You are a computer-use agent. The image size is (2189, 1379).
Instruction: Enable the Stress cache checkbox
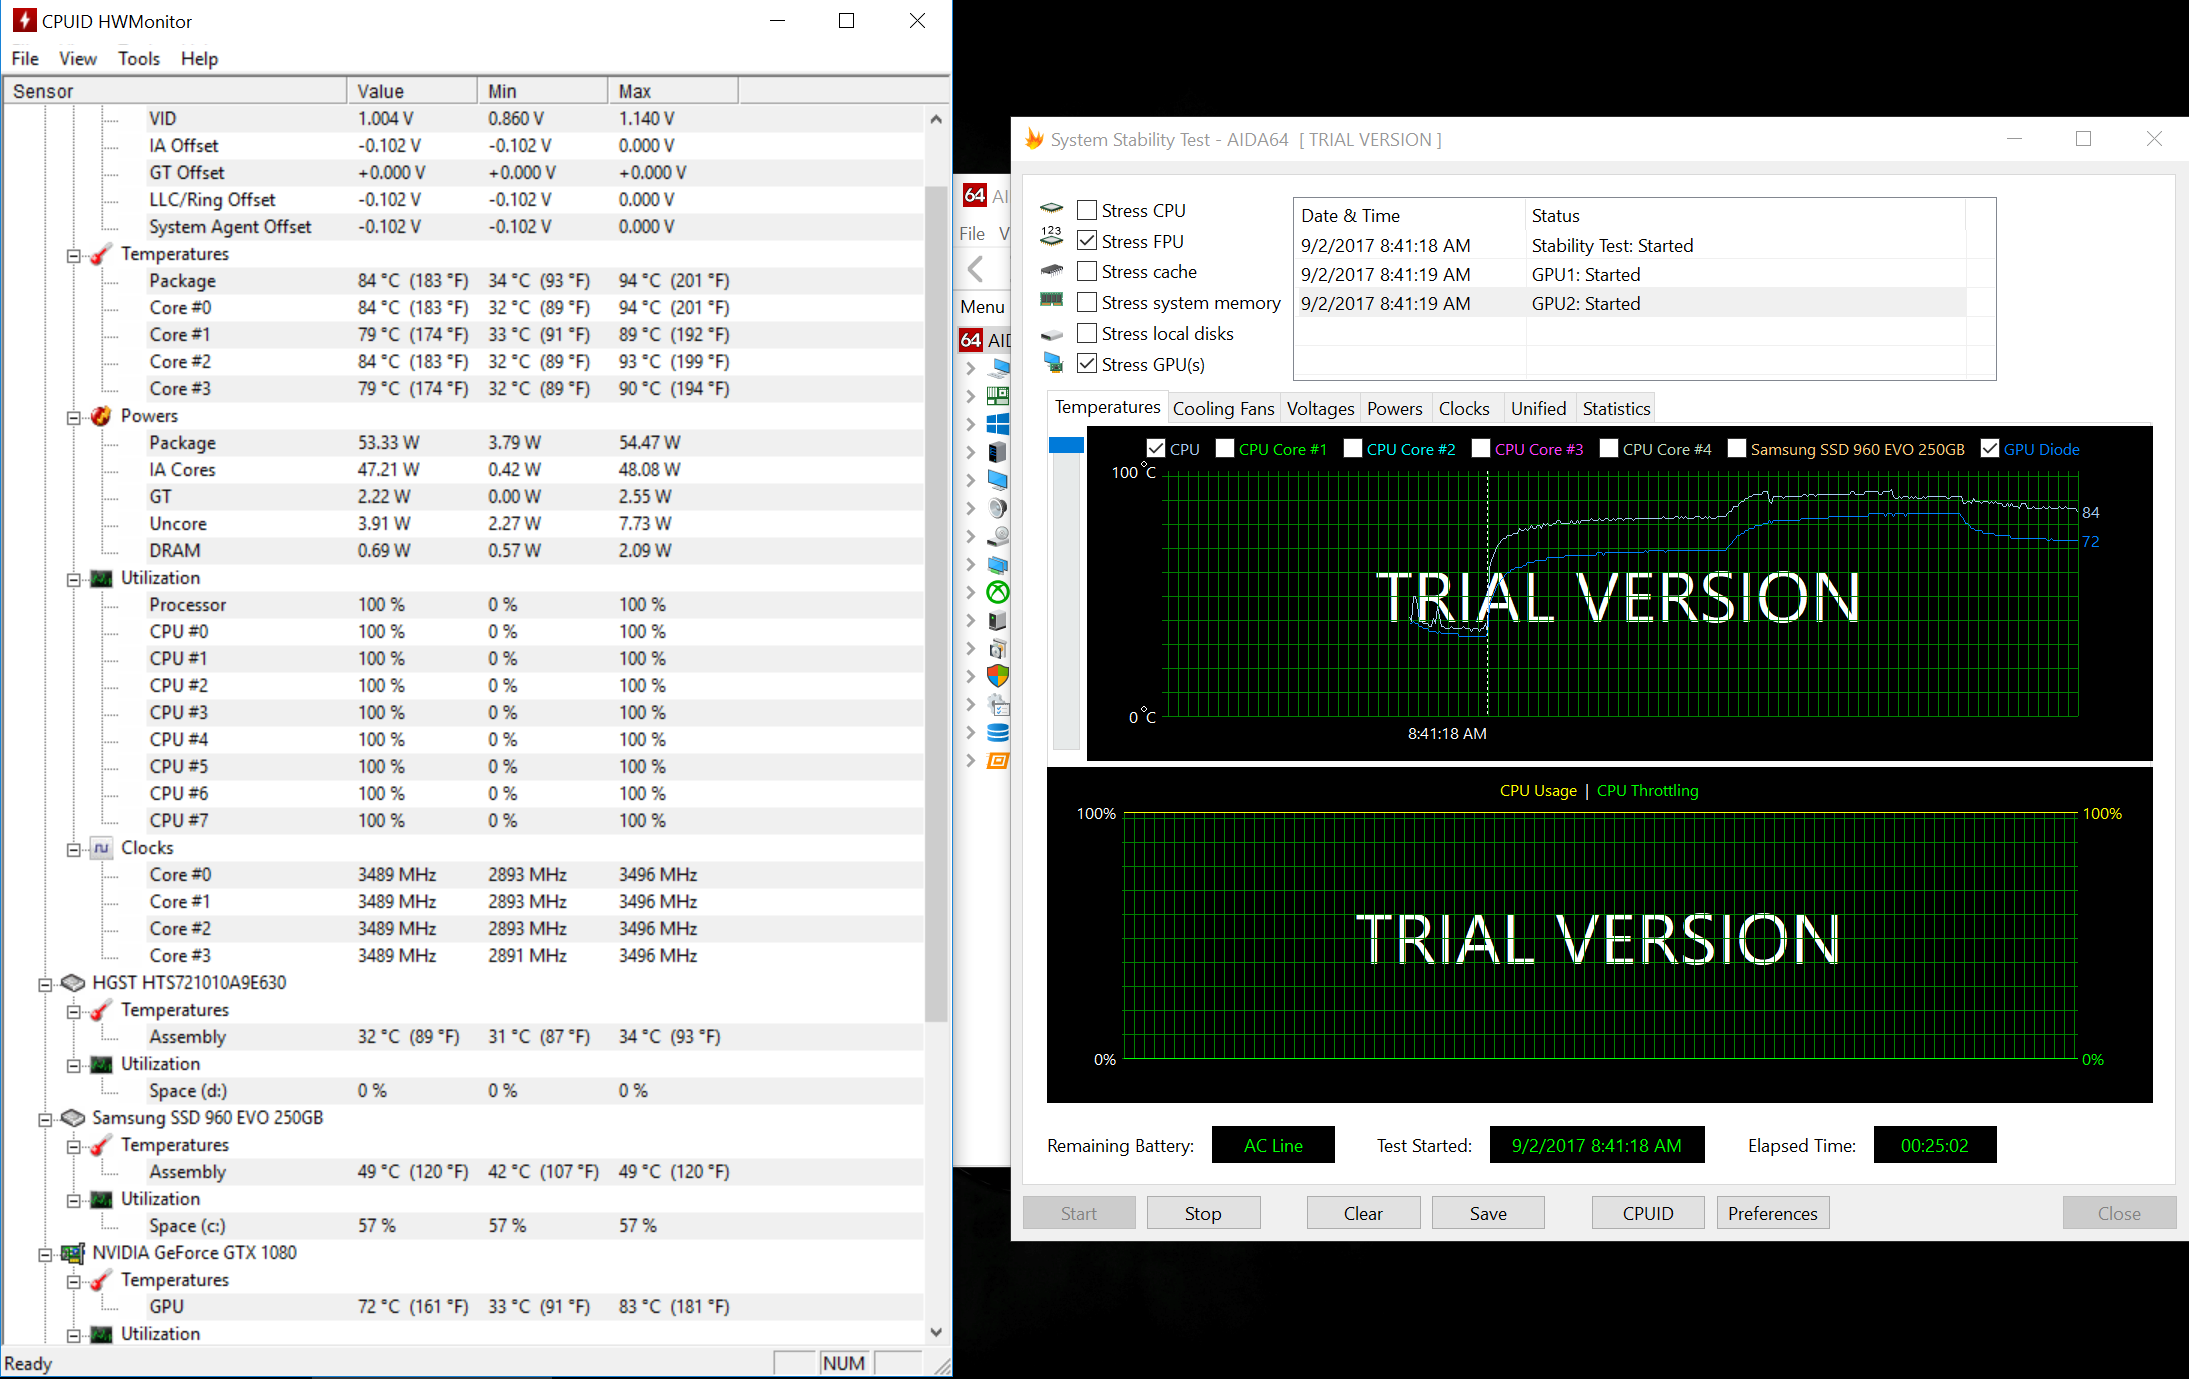[x=1087, y=271]
